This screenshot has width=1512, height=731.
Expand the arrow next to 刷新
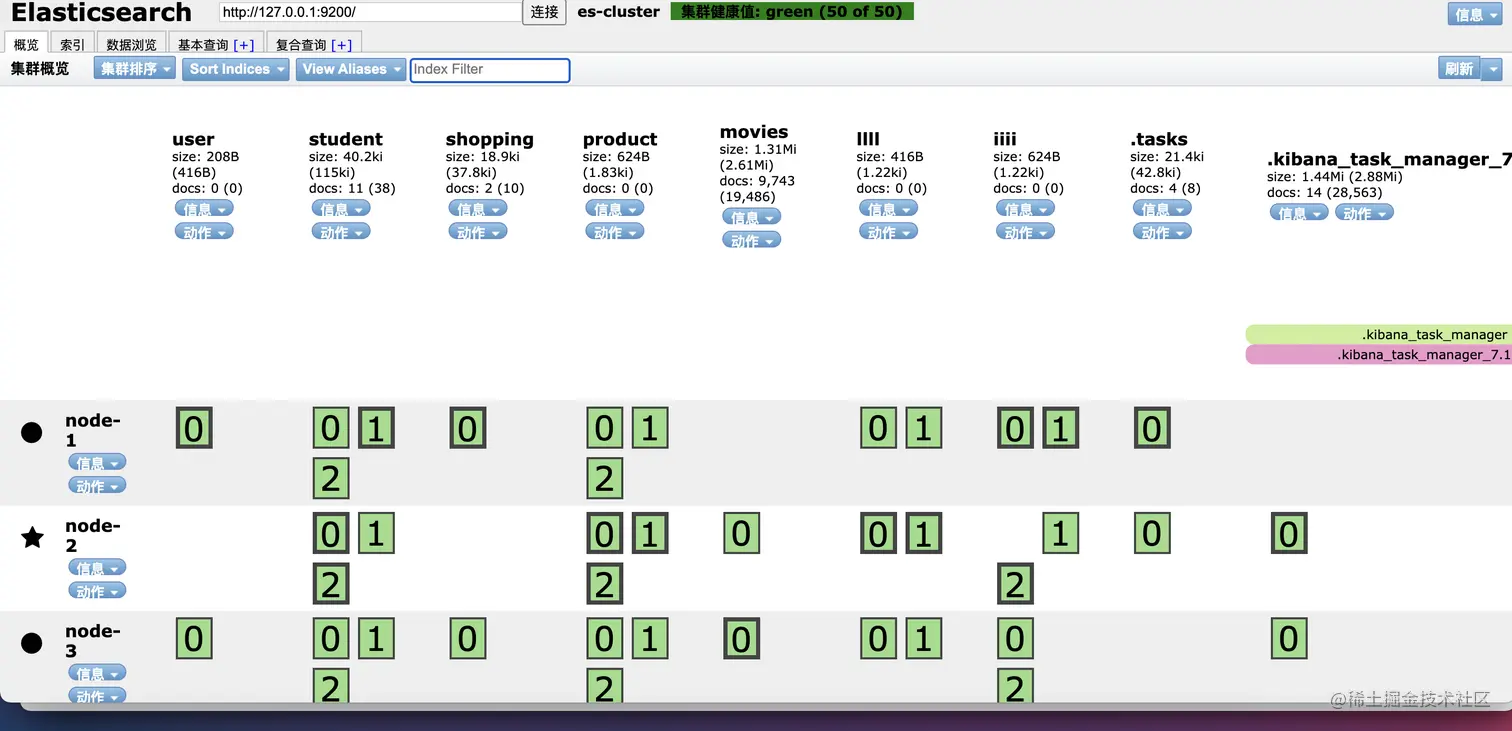tap(1492, 69)
